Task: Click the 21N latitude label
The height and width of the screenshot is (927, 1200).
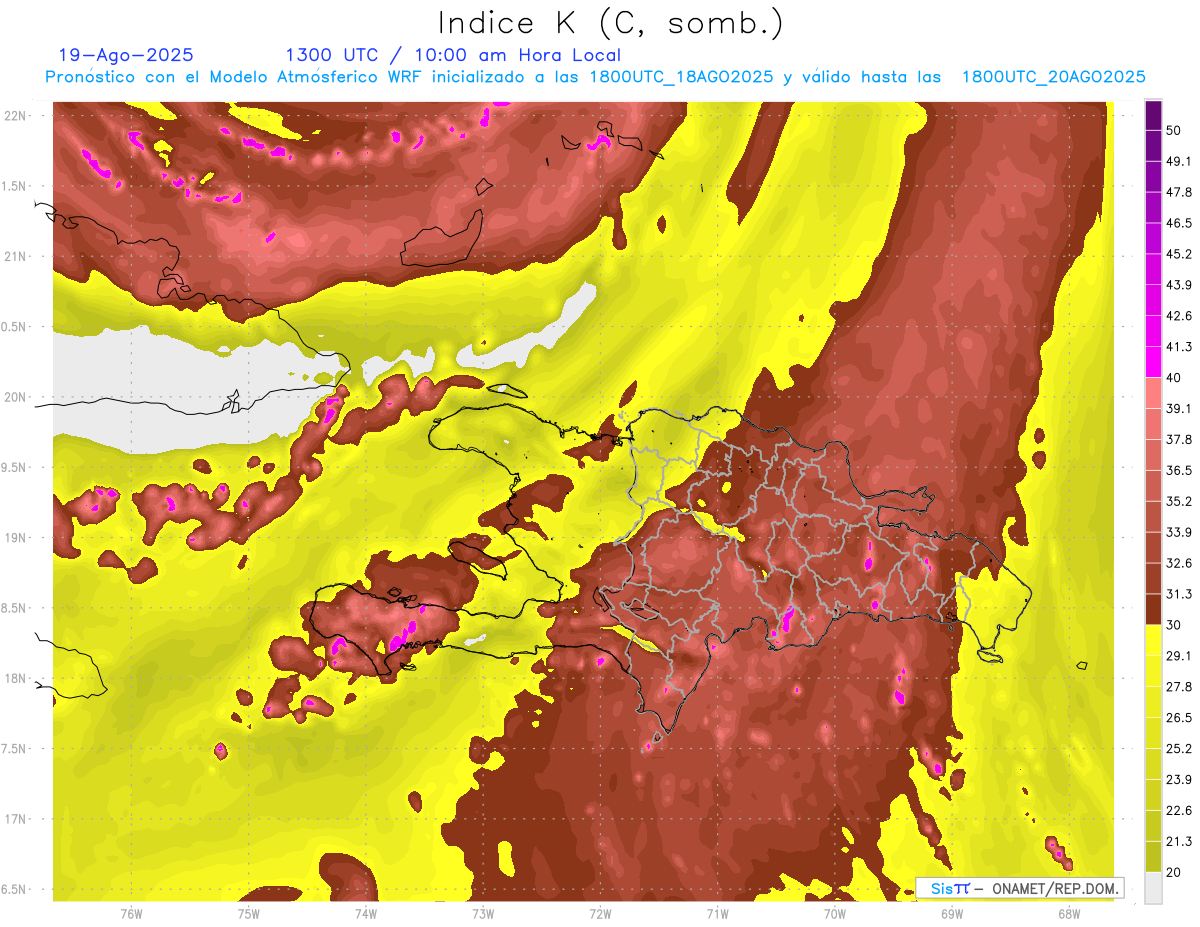Action: click(17, 256)
